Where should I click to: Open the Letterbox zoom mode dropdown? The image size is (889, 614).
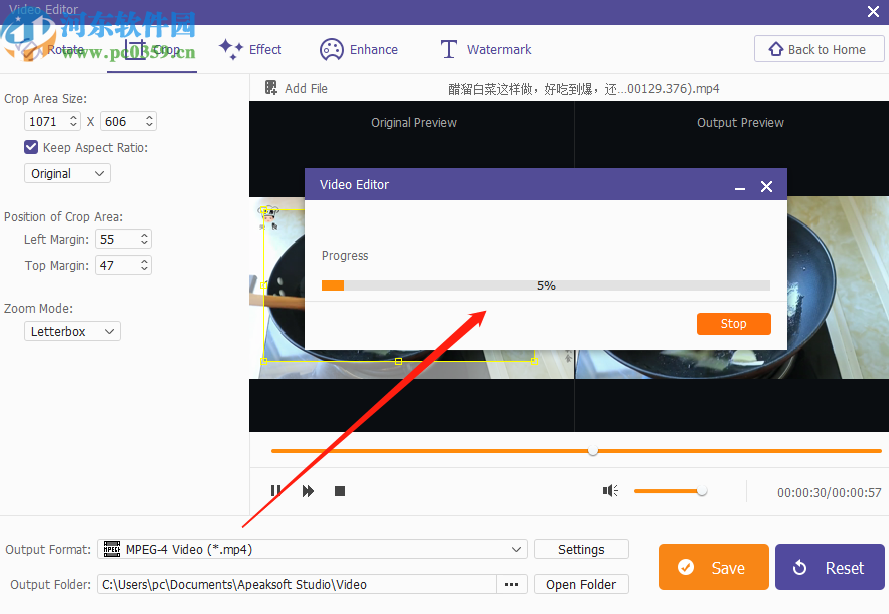[72, 331]
